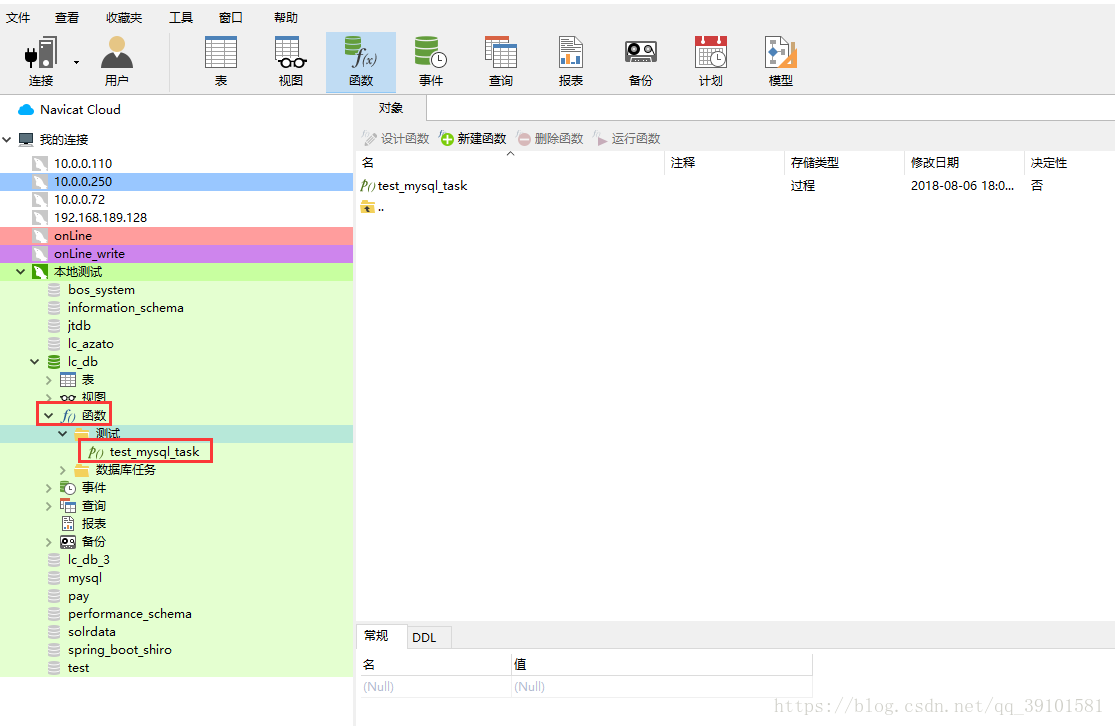Viewport: 1115px width, 726px height.
Task: Open the 文件 menu
Action: tap(18, 18)
